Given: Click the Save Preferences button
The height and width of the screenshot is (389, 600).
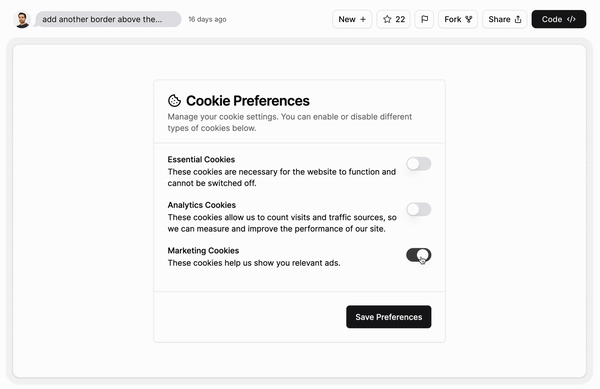Looking at the screenshot, I should [389, 317].
